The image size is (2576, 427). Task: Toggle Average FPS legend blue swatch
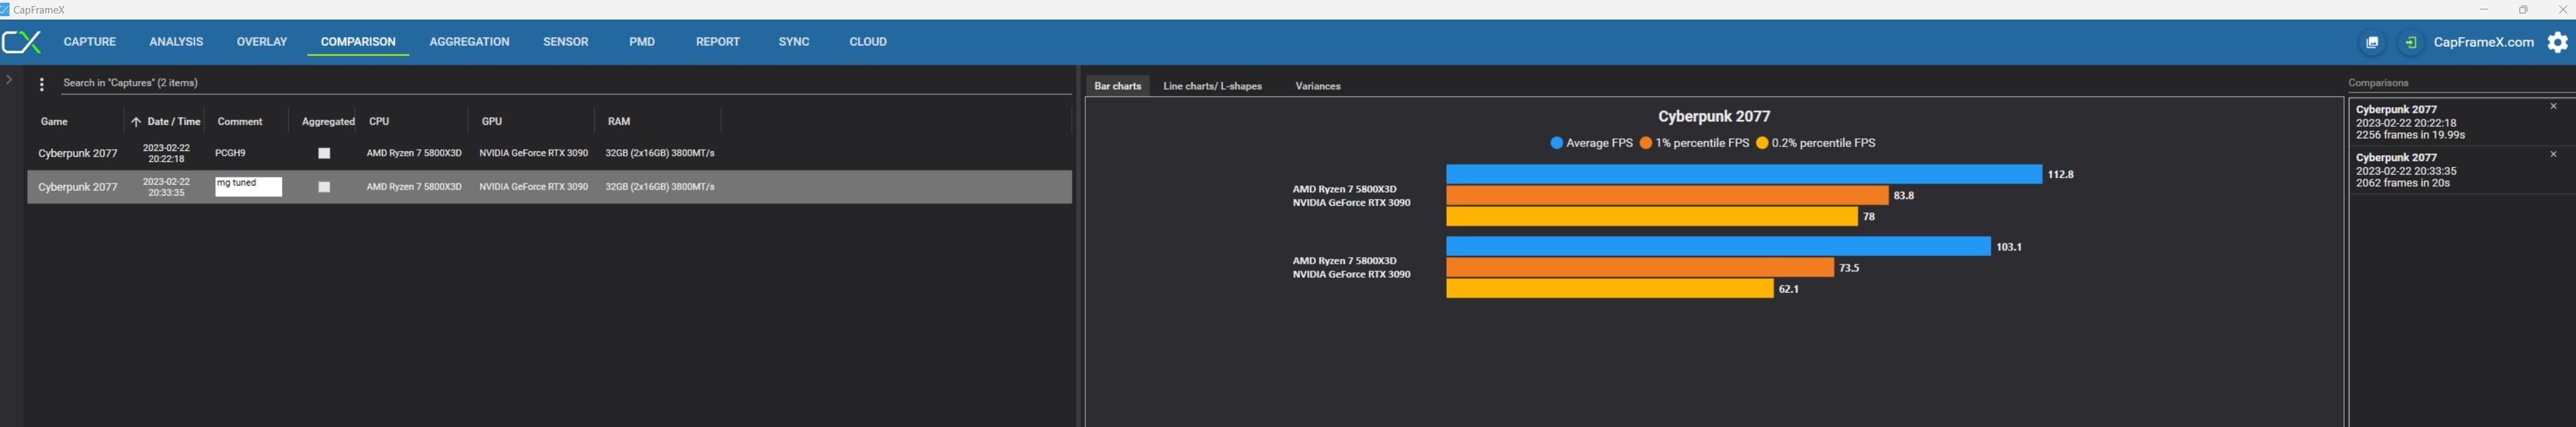1556,143
